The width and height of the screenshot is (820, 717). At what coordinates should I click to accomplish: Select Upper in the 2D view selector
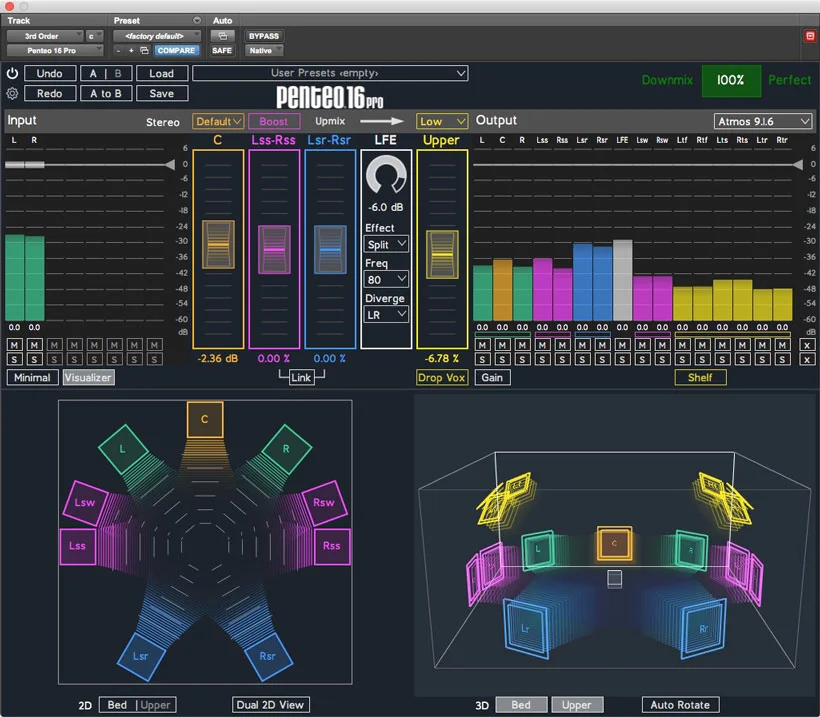coord(156,705)
